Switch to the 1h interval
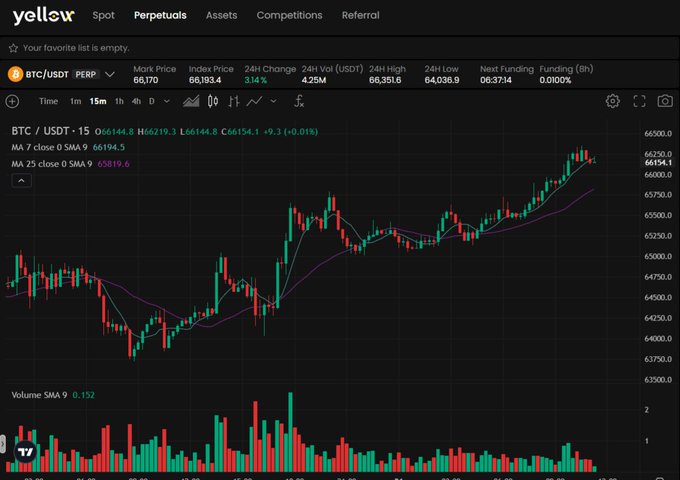This screenshot has width=680, height=480. [119, 101]
